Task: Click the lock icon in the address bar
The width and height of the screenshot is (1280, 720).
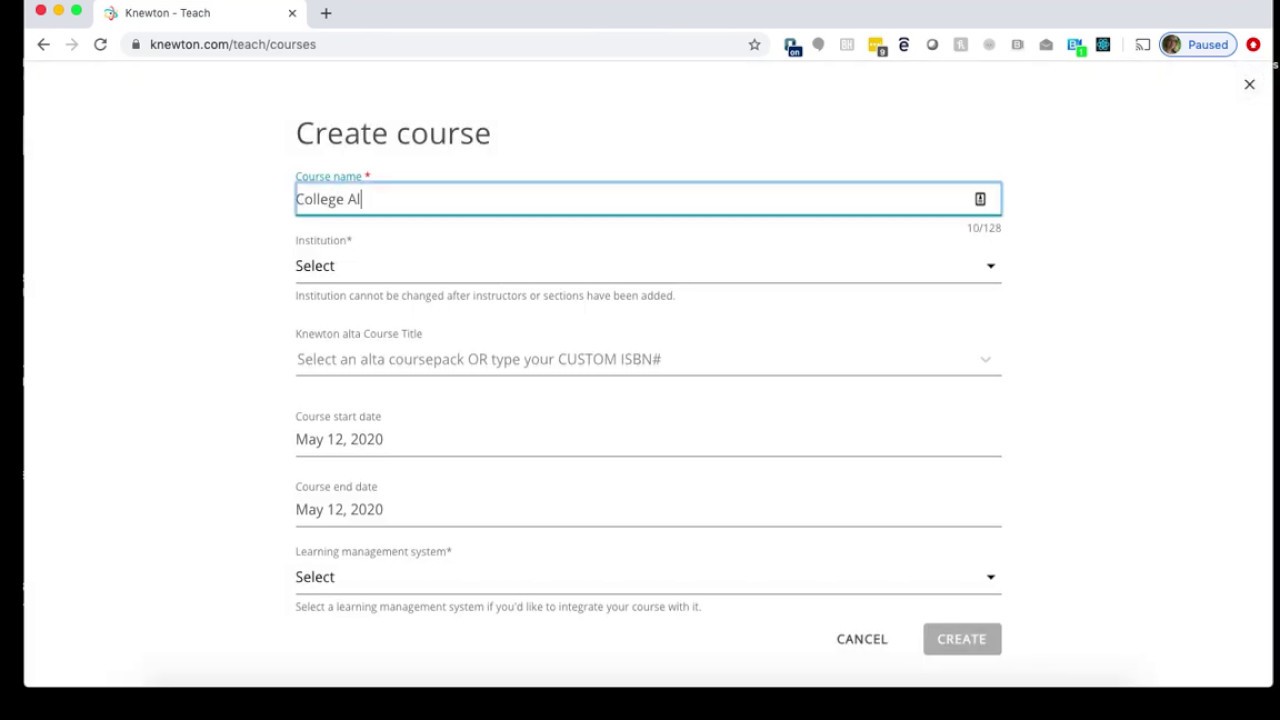Action: 136,44
